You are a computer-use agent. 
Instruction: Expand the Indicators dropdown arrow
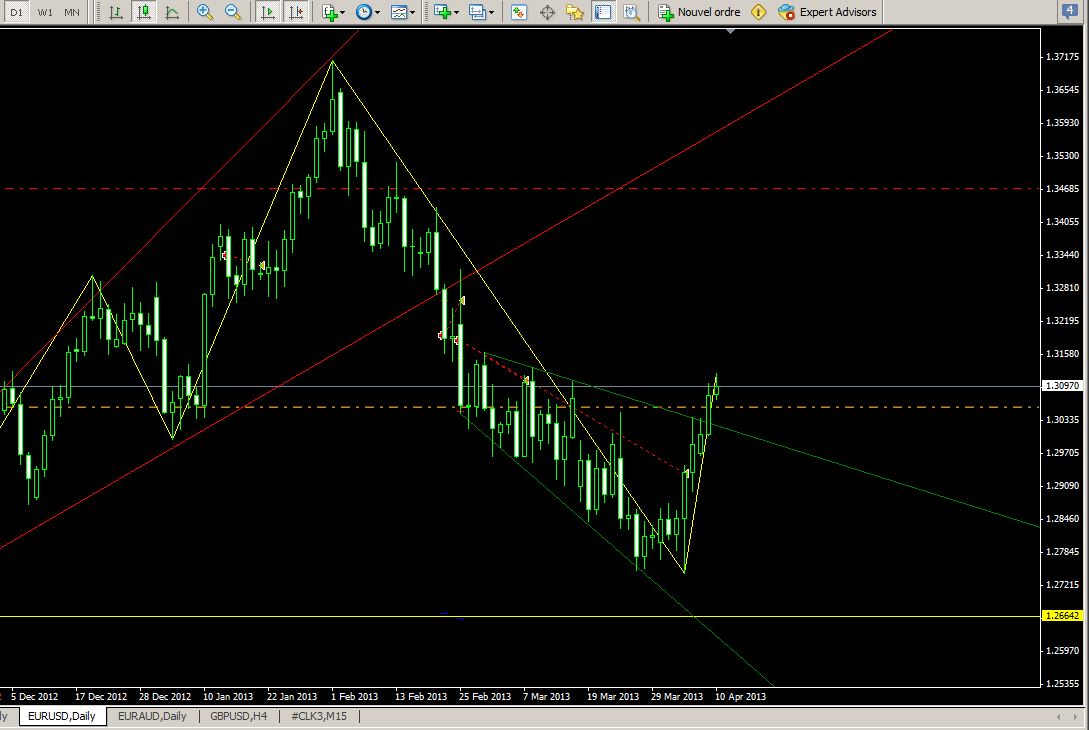tap(342, 13)
